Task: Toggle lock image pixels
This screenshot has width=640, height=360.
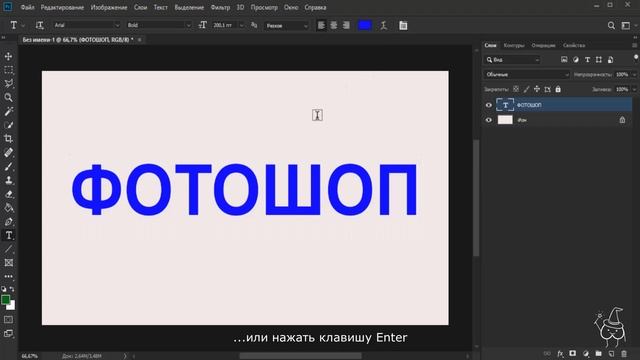Action: click(x=527, y=89)
